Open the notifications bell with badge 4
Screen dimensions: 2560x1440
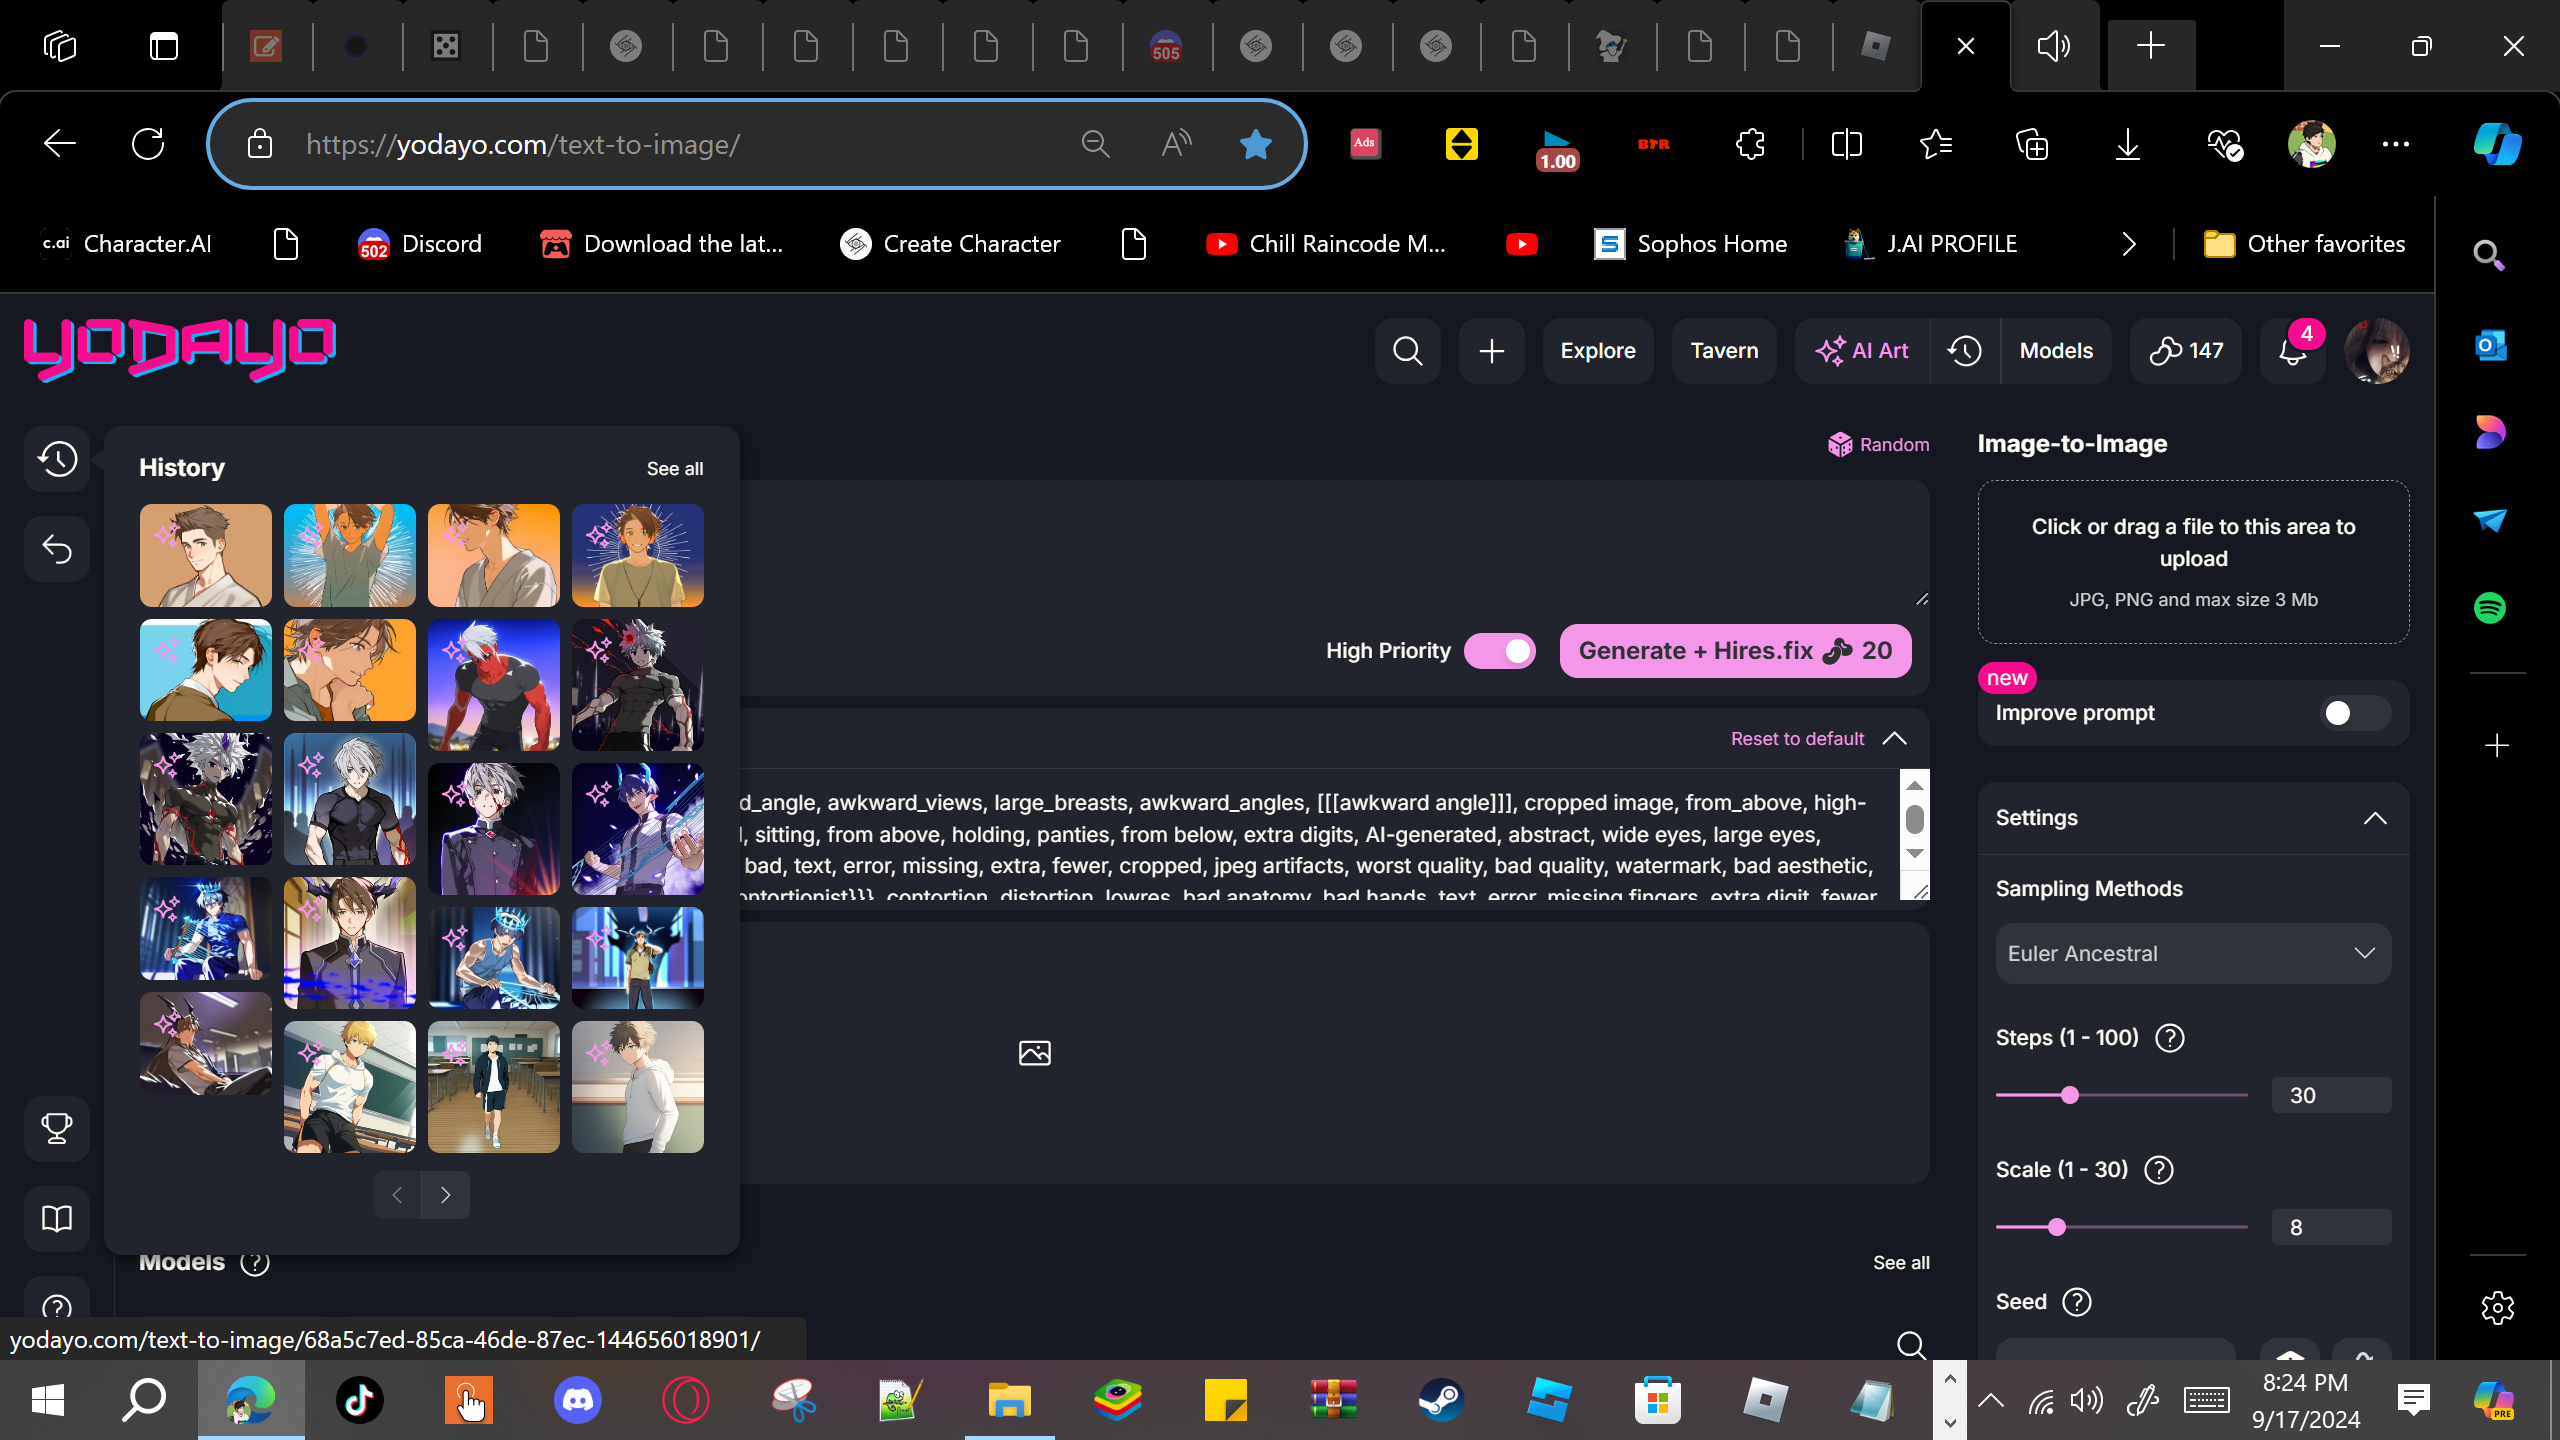point(2292,351)
